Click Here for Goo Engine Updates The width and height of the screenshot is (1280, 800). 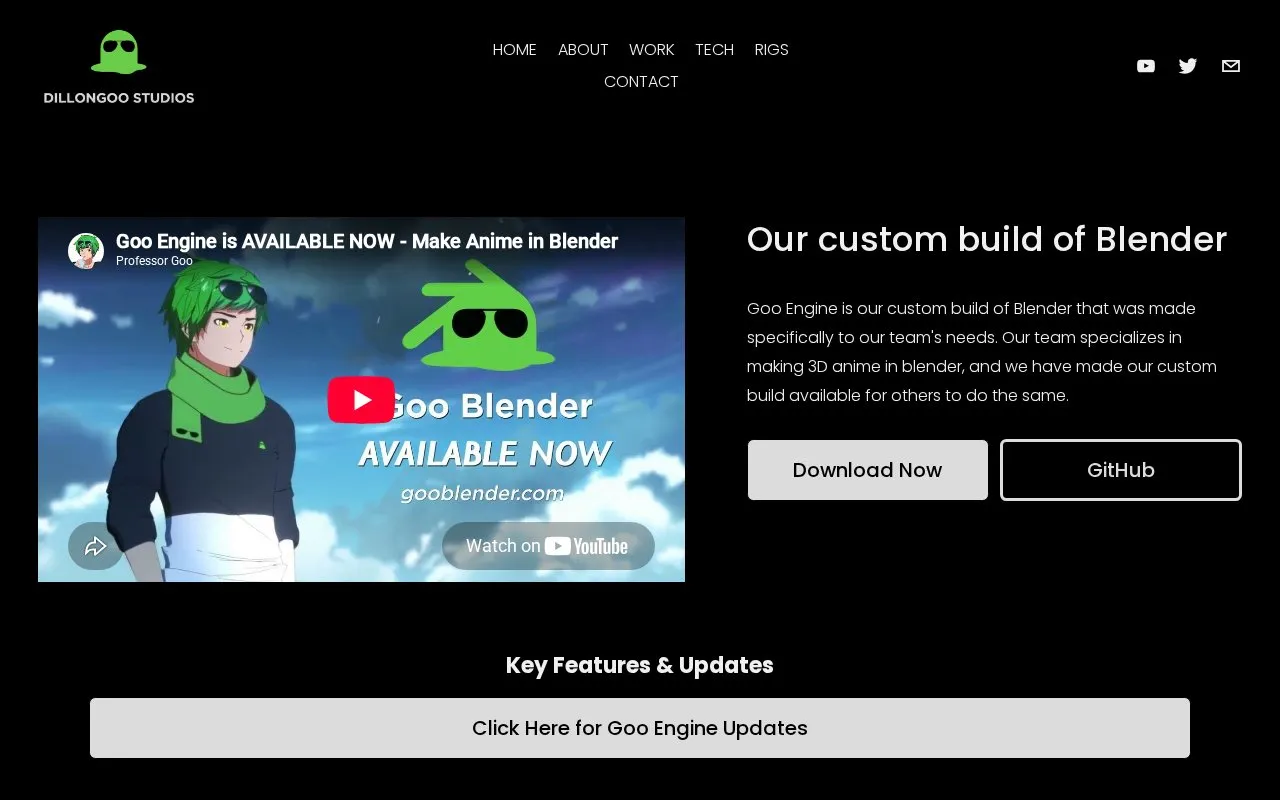640,728
